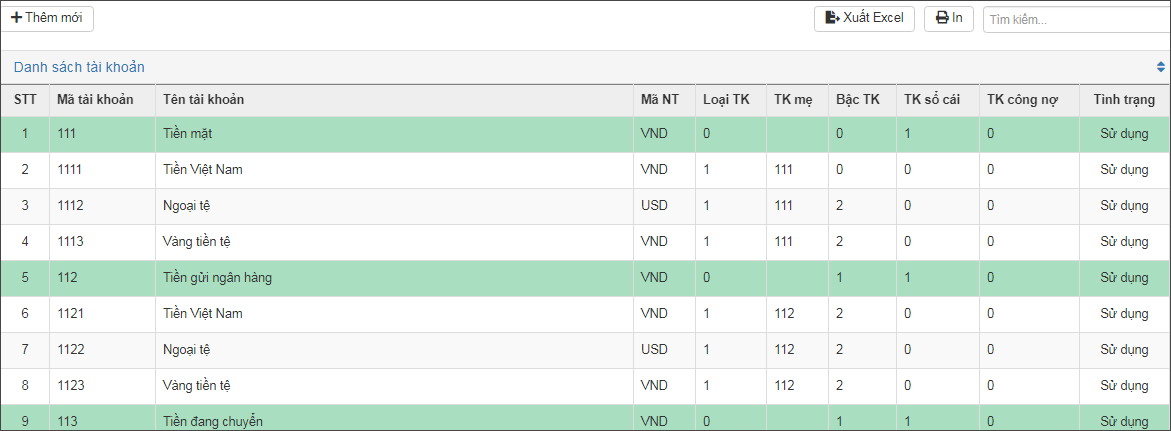Select account 1112 Ngoại tệ row
Viewport: 1171px width, 431px height.
pyautogui.click(x=586, y=206)
